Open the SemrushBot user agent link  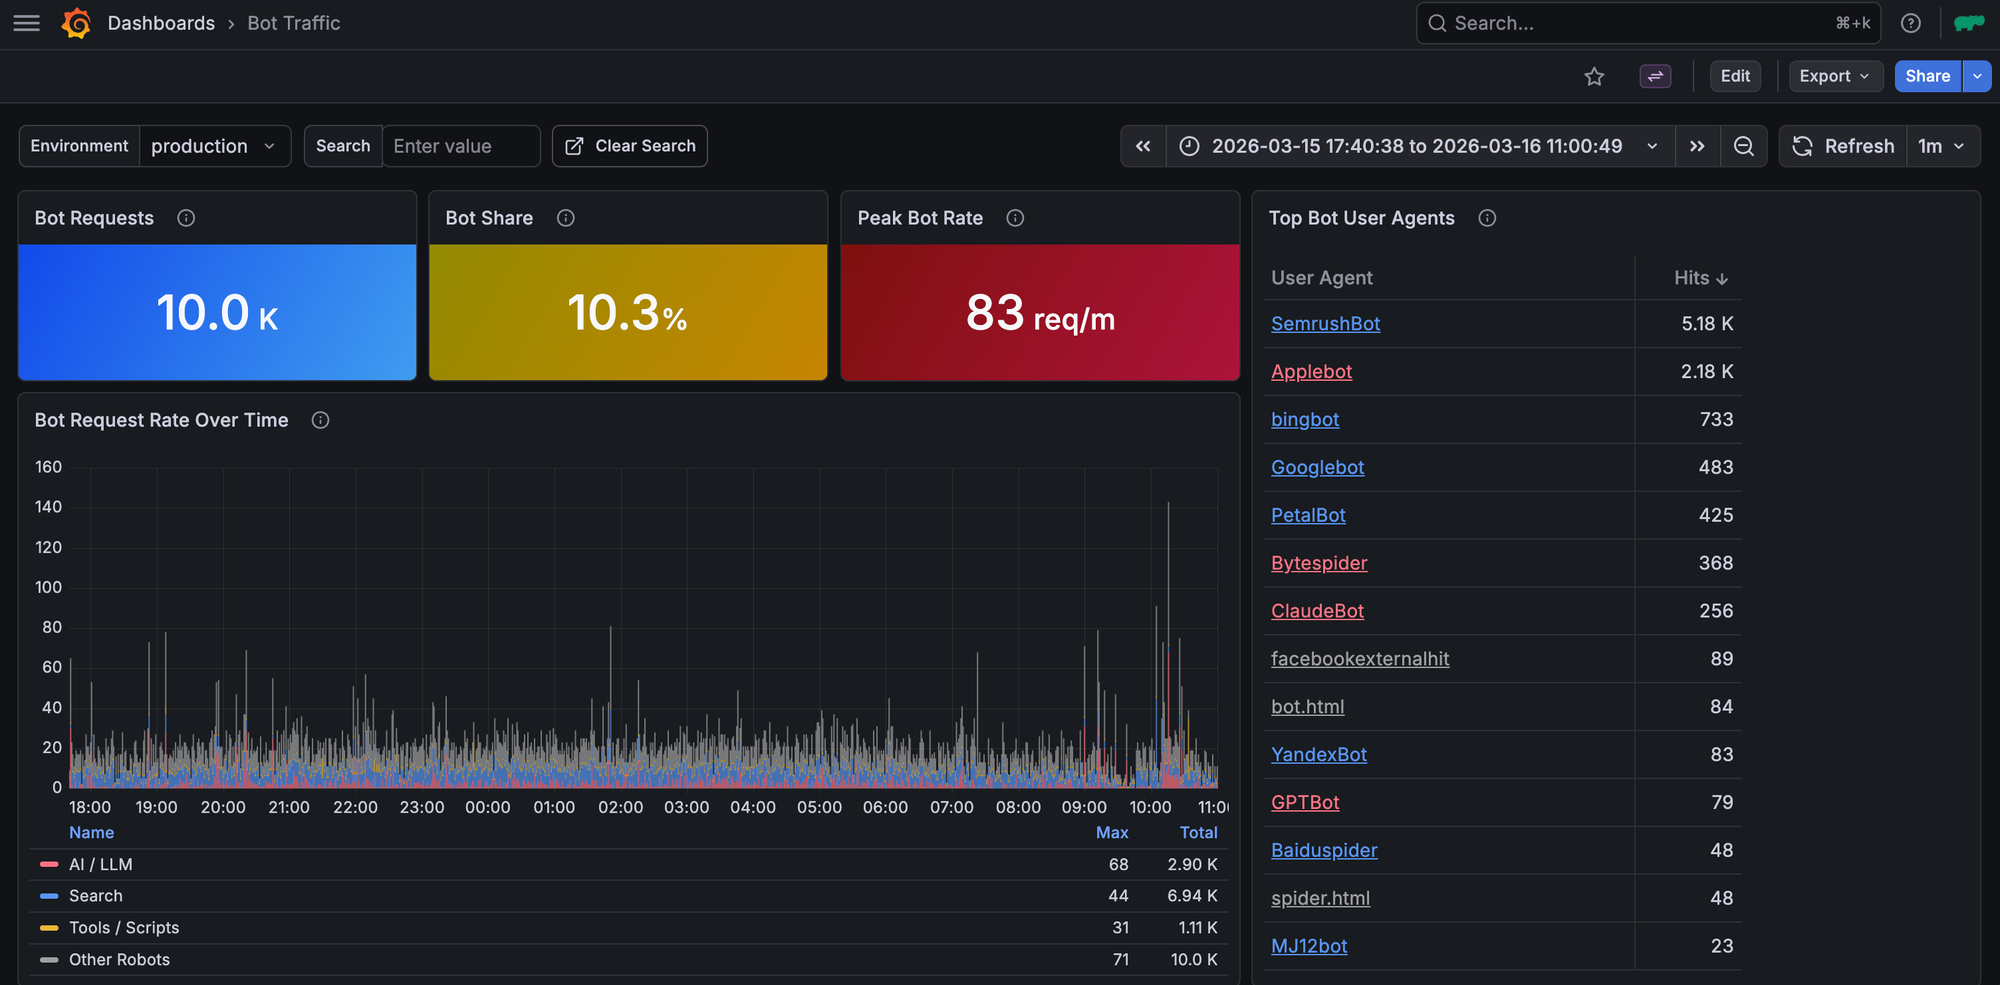click(x=1325, y=324)
